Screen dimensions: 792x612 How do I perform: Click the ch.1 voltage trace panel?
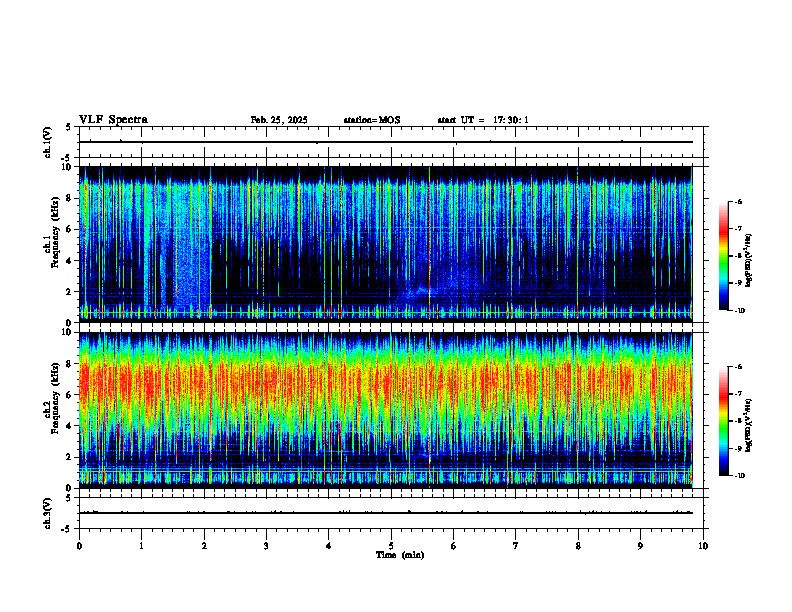coord(391,142)
